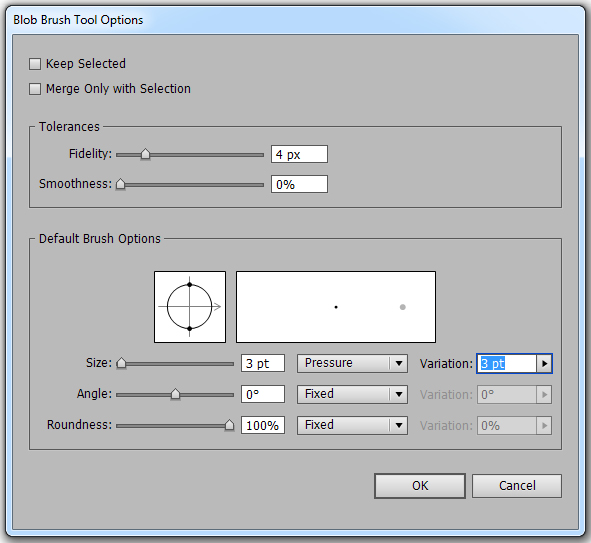Viewport: 591px width, 543px height.
Task: Click the brush angle preview circle
Action: (x=190, y=307)
